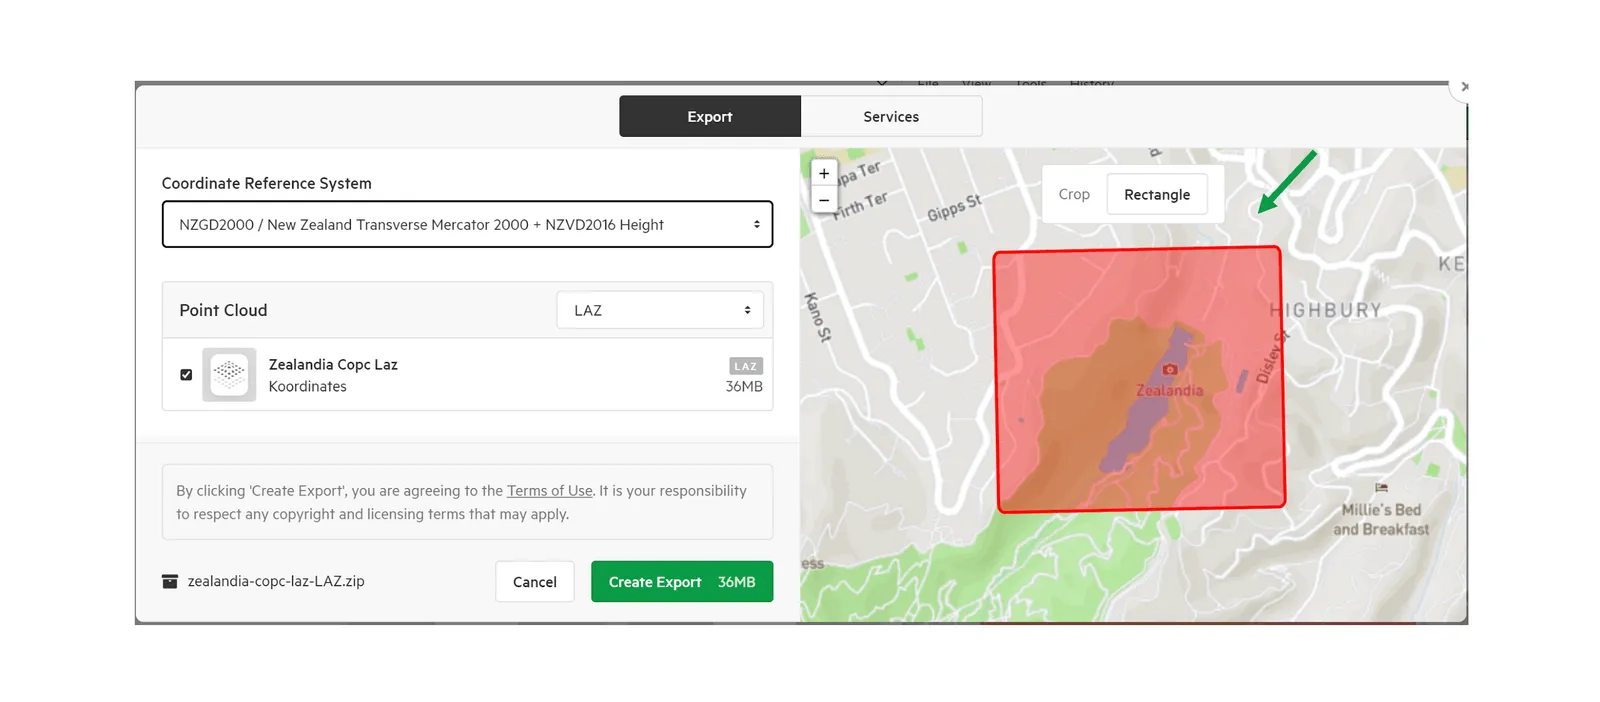
Task: Close the export dialog with the X
Action: tap(1464, 87)
